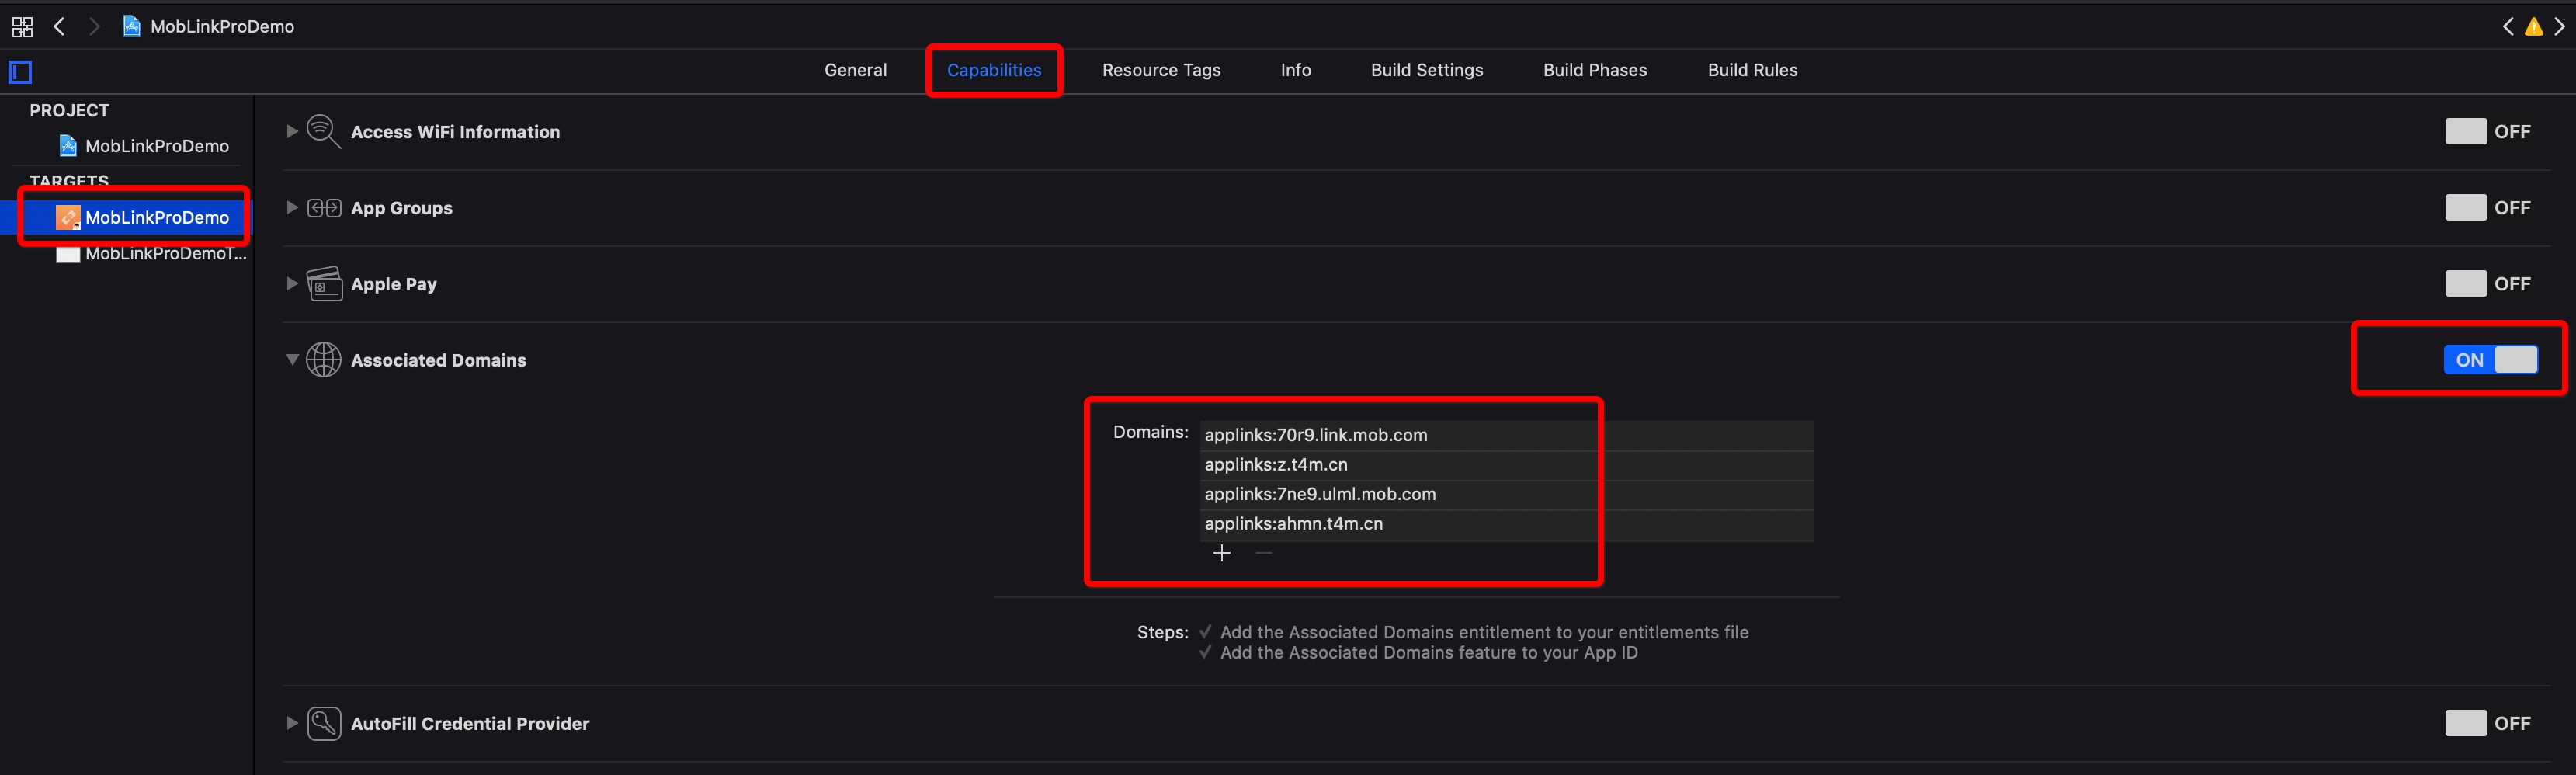Click the AutoFill Credential Provider icon

click(x=324, y=723)
